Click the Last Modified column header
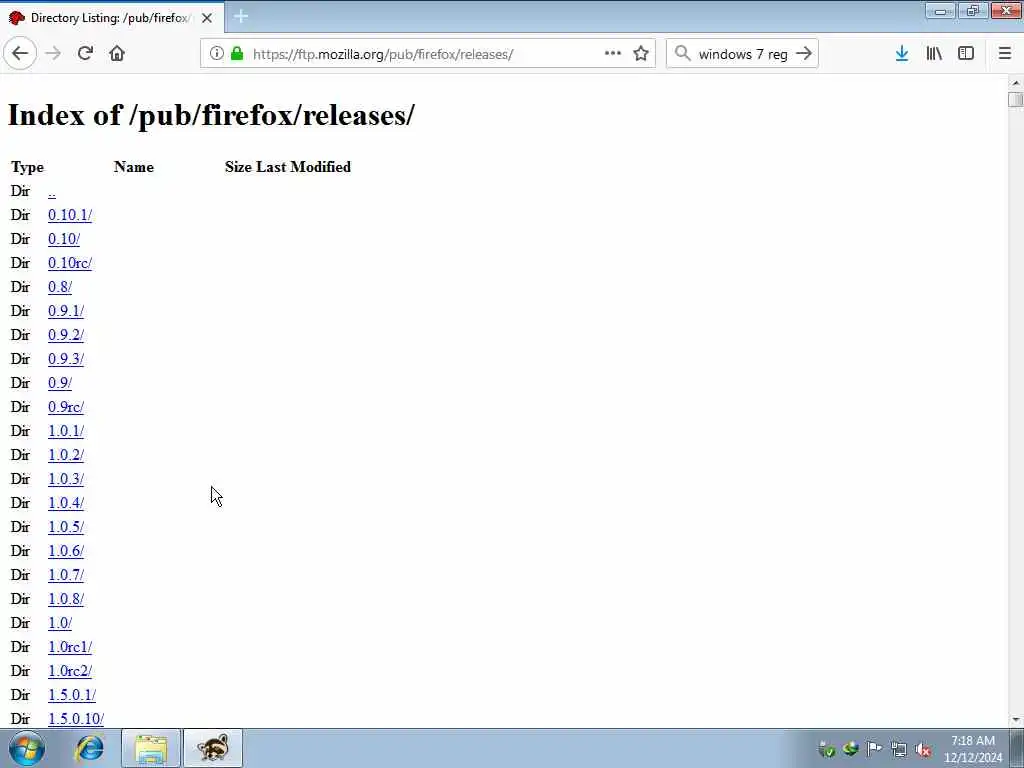The height and width of the screenshot is (768, 1024). 304,167
